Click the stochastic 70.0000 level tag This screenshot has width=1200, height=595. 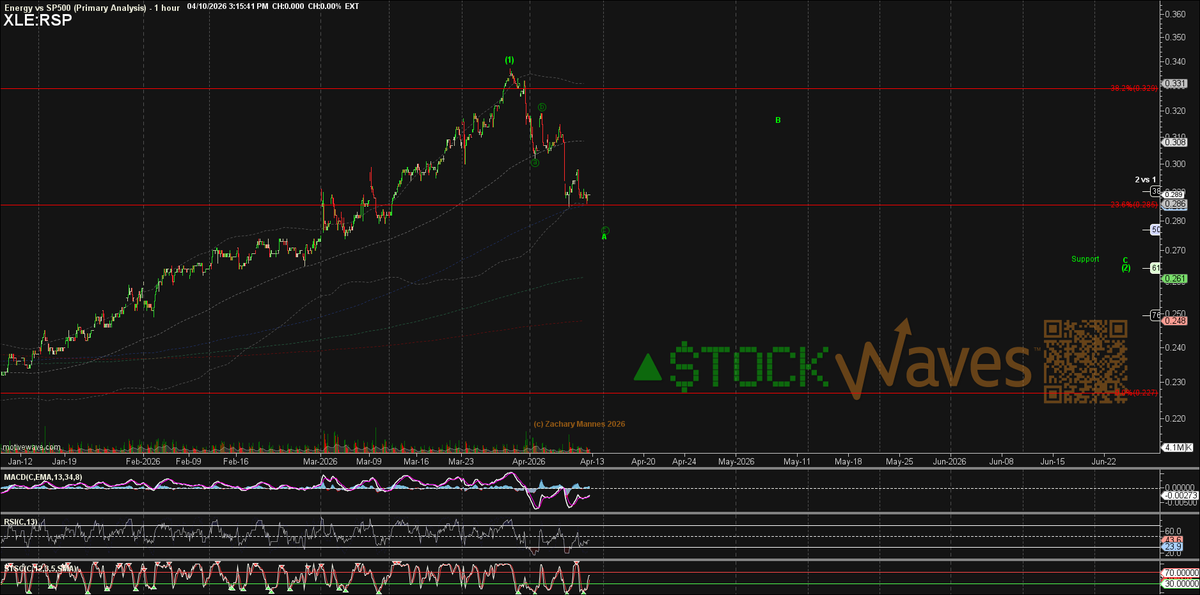pyautogui.click(x=1179, y=575)
